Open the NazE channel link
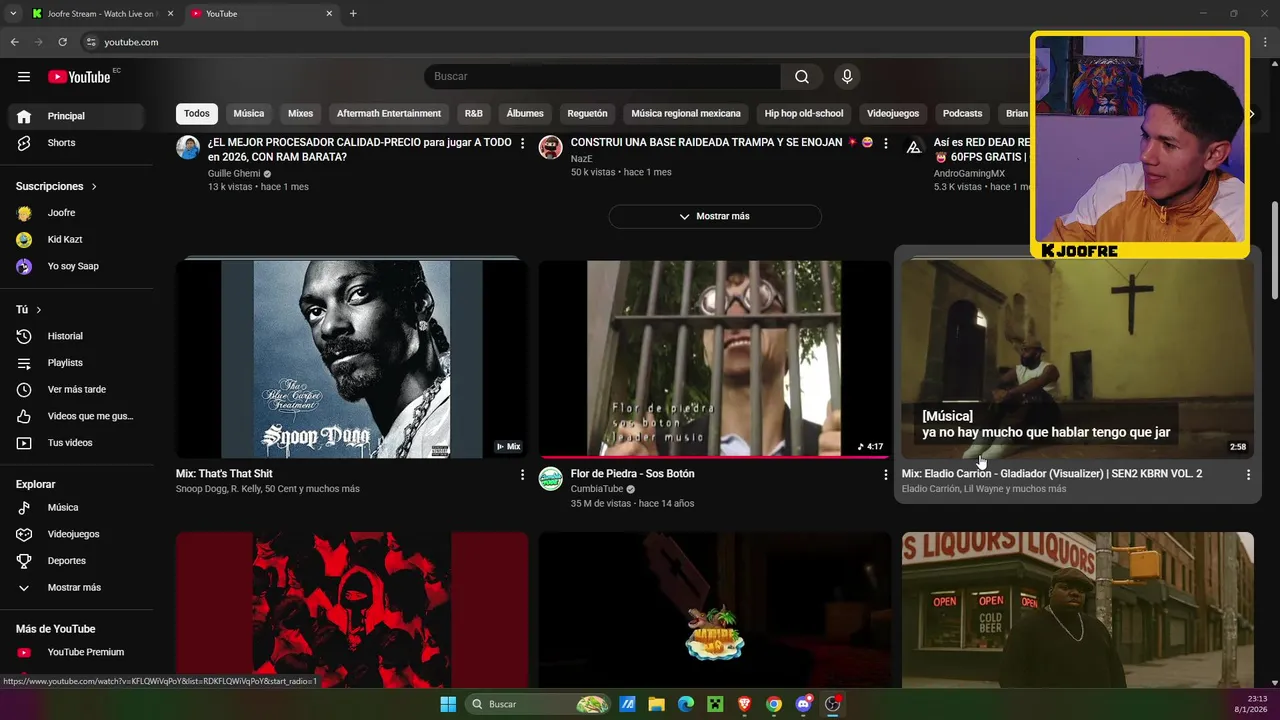This screenshot has height=720, width=1280. coord(582,159)
